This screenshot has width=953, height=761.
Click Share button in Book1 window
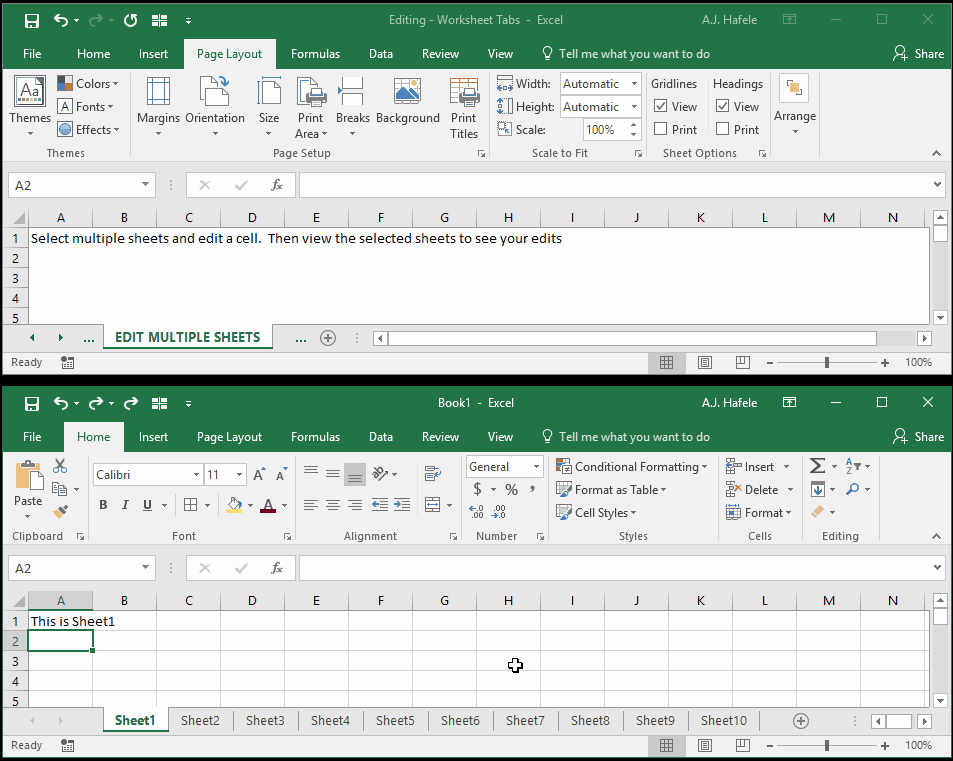click(x=918, y=436)
